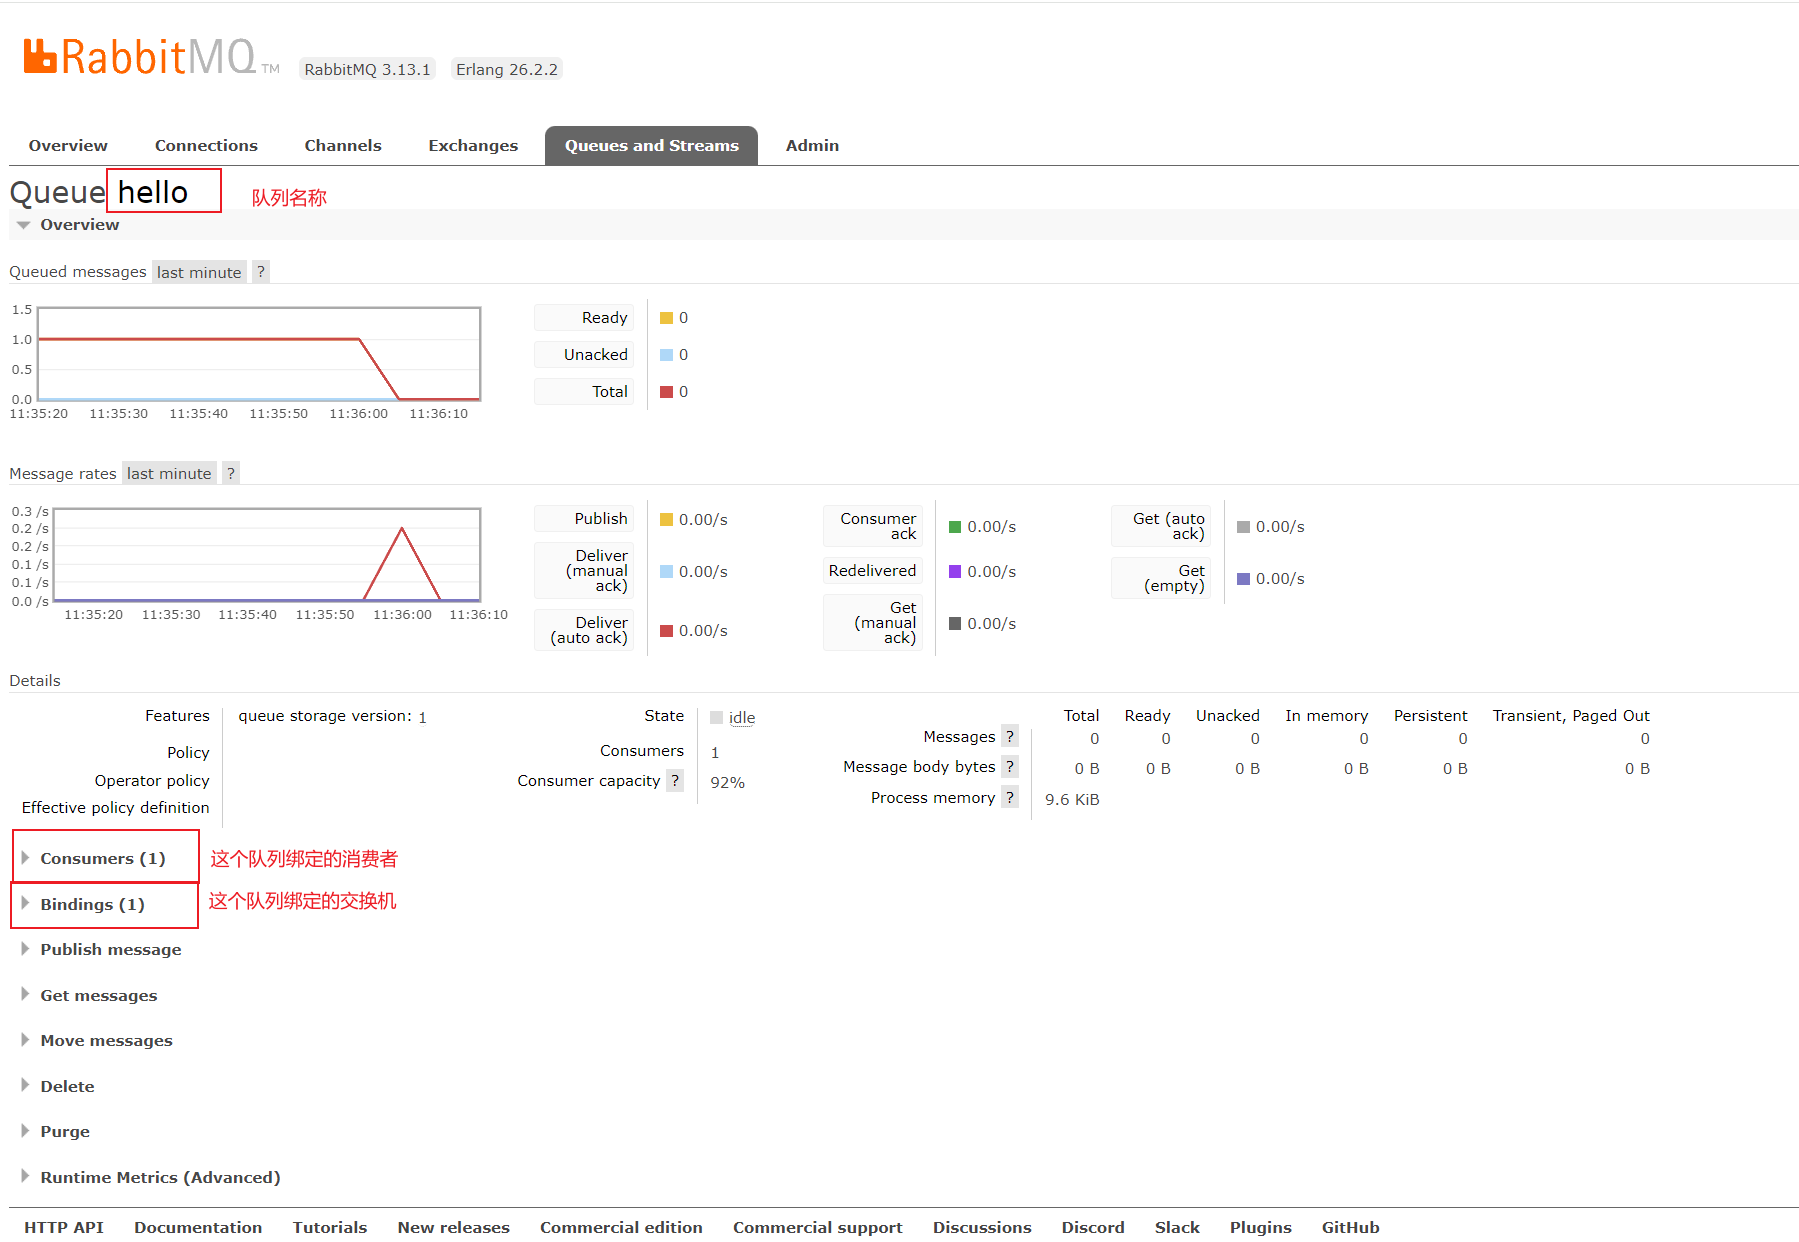Open the Queued messages help question mark
1799x1242 pixels.
coord(261,272)
